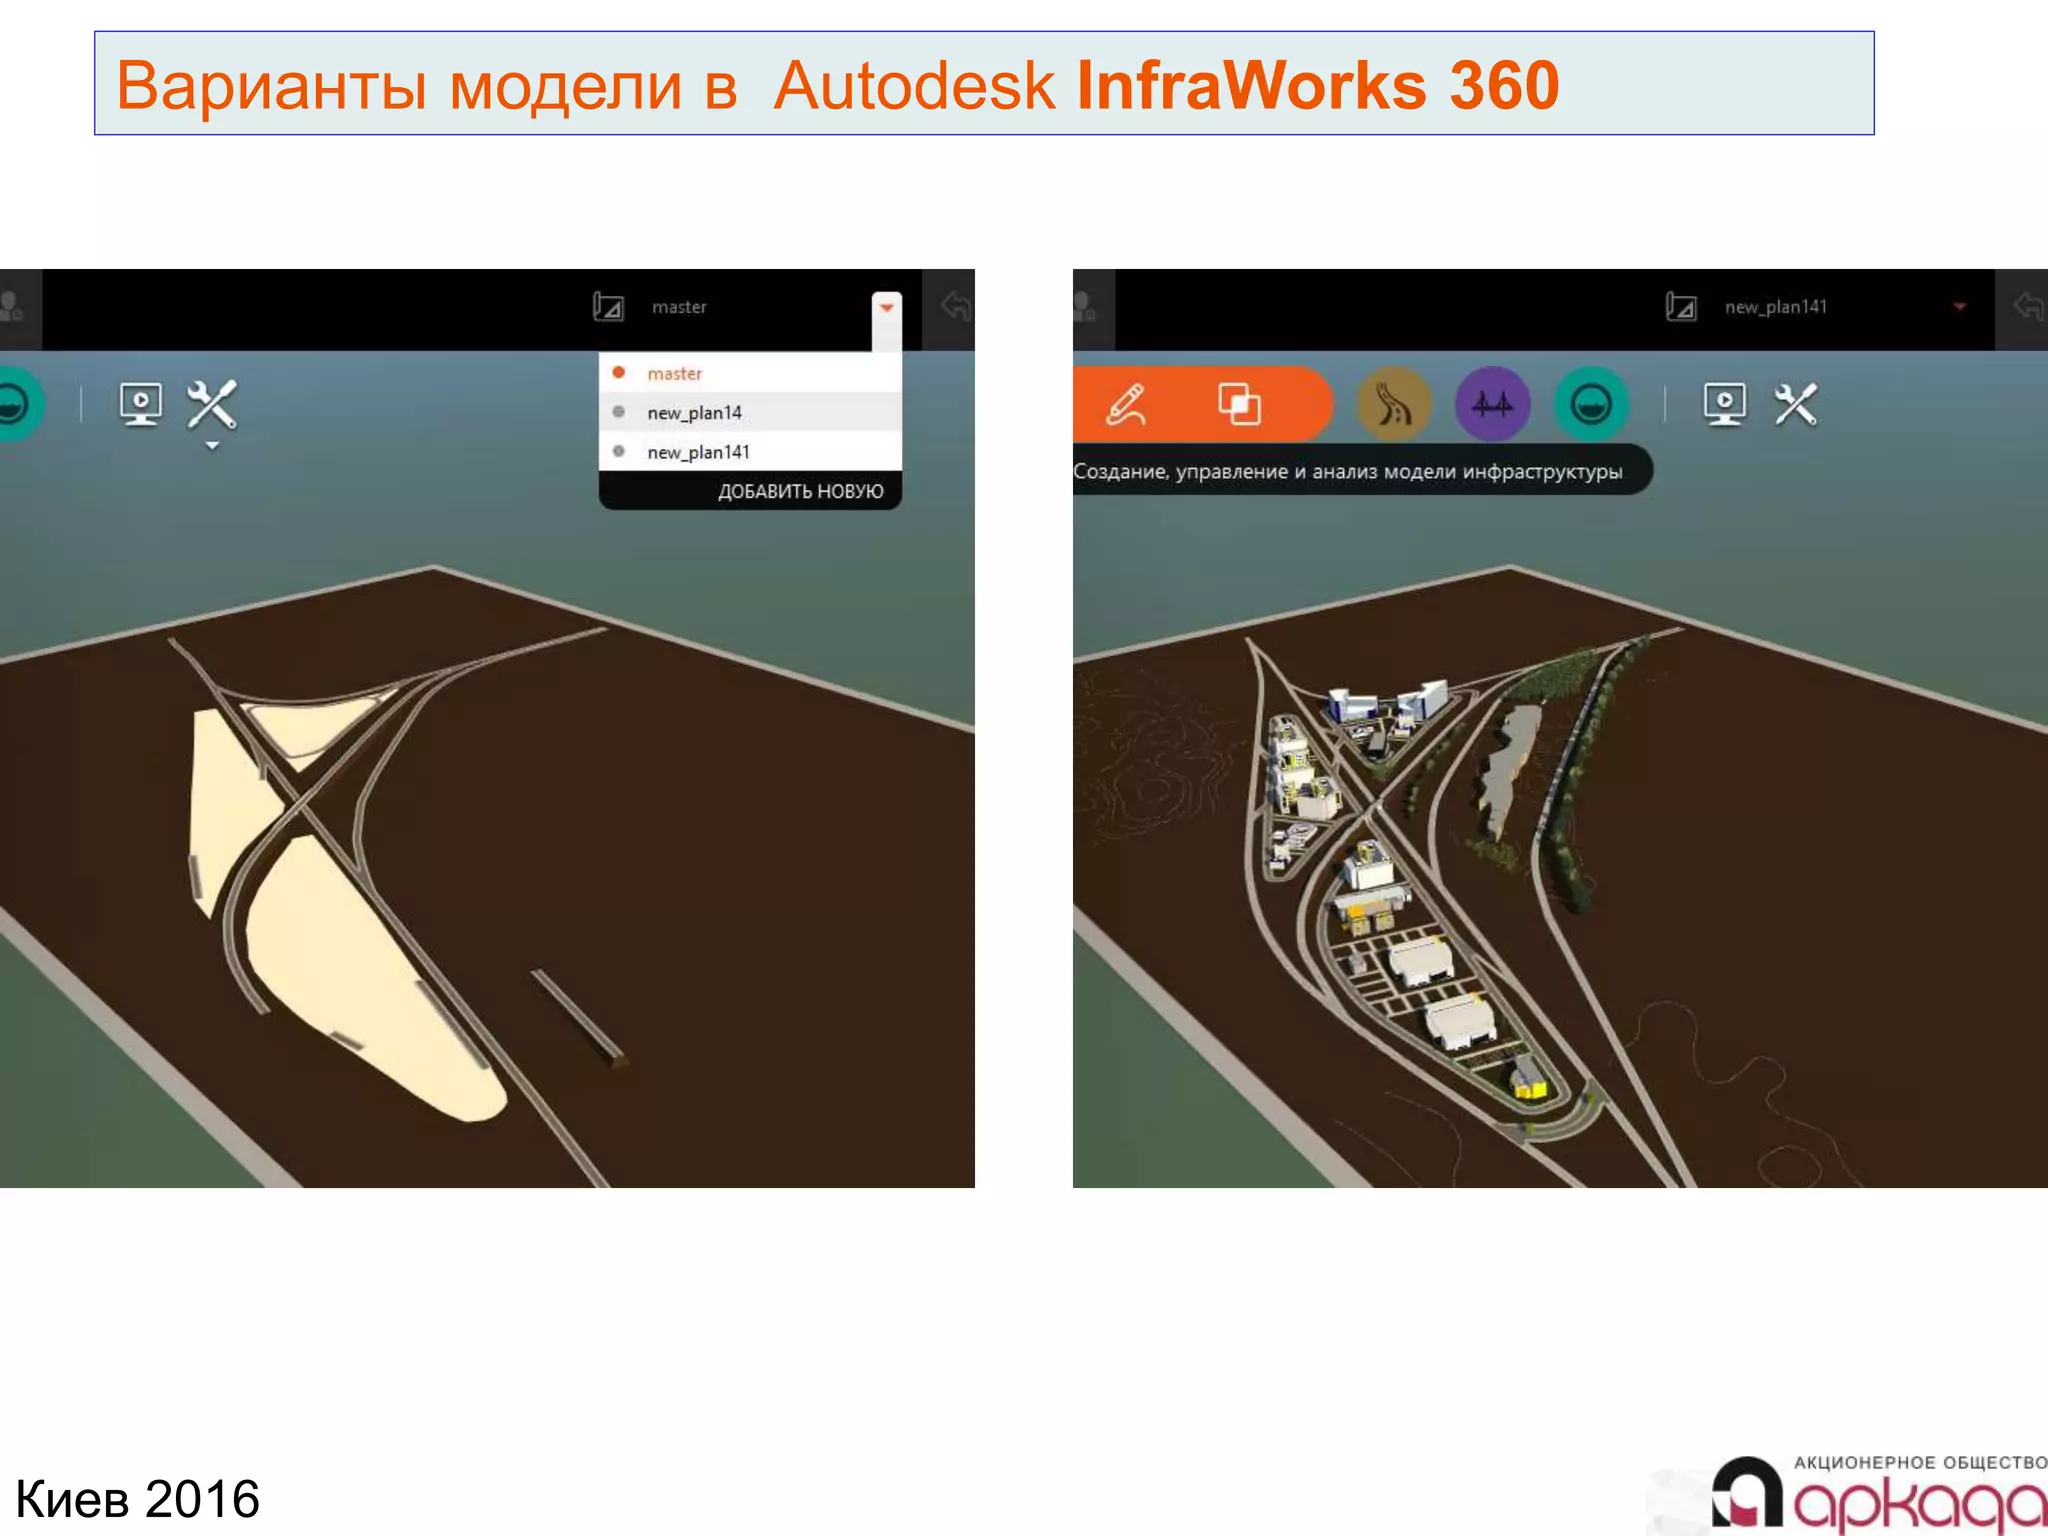This screenshot has height=1536, width=2048.
Task: Click proposals icon beside new_plan141 label
Action: point(1681,306)
